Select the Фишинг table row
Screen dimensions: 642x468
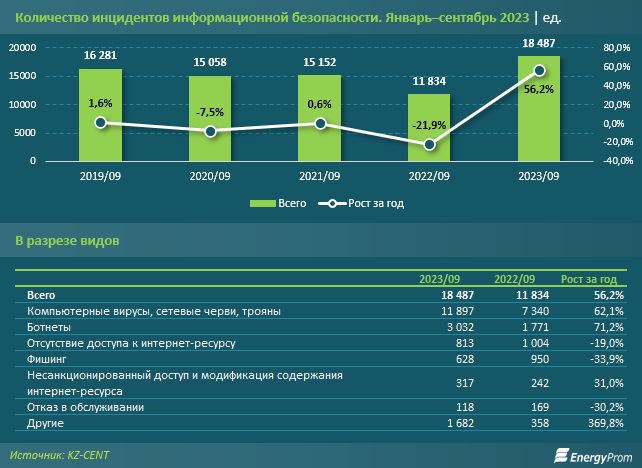[x=320, y=359]
